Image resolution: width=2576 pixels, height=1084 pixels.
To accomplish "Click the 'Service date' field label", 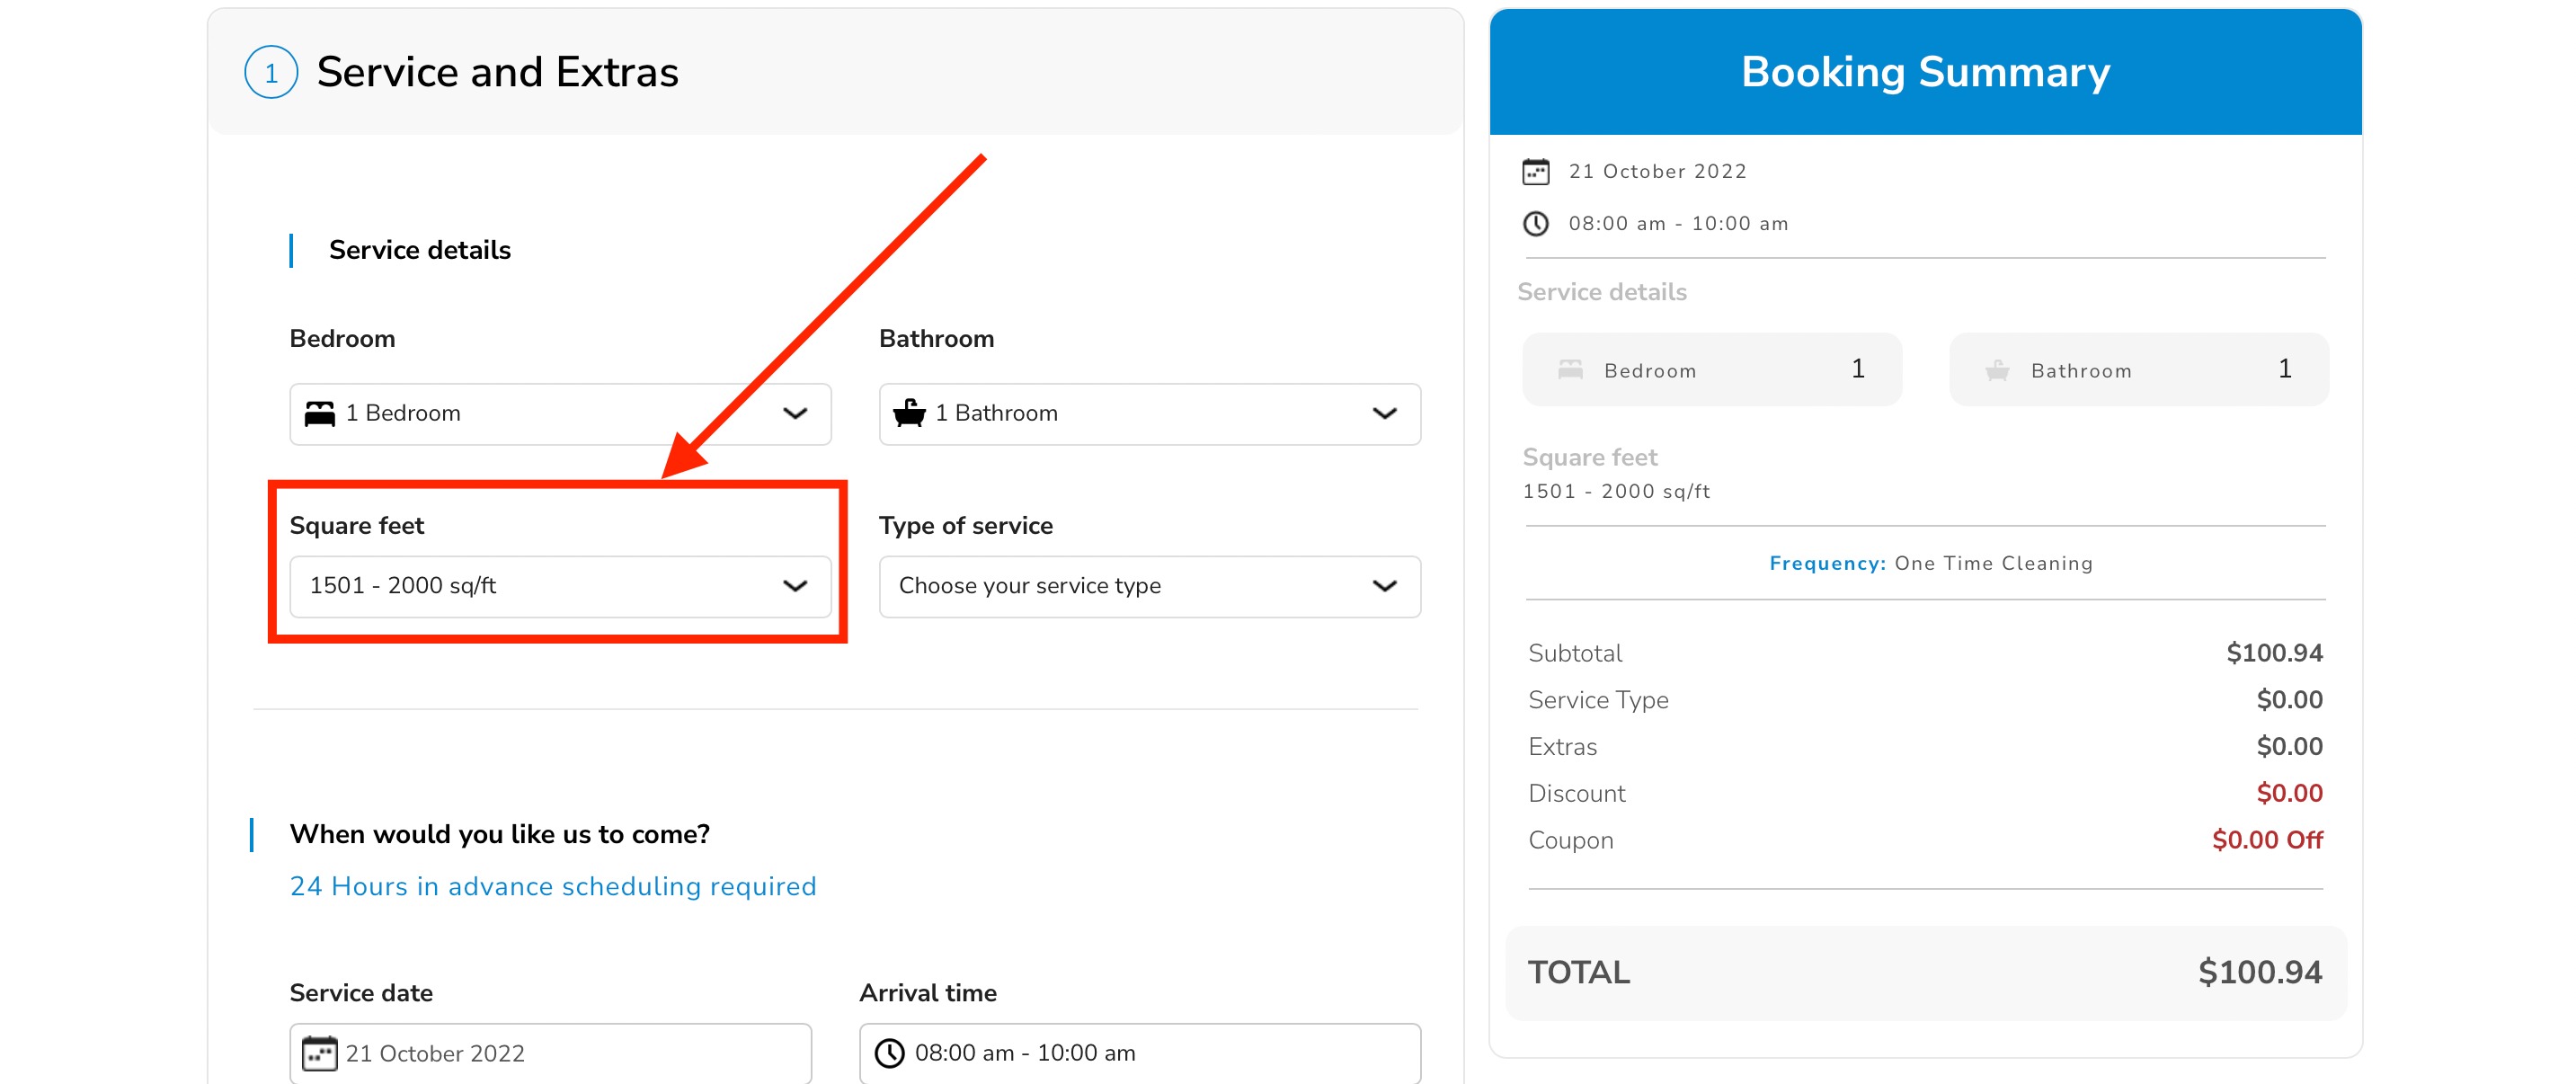I will pyautogui.click(x=361, y=993).
